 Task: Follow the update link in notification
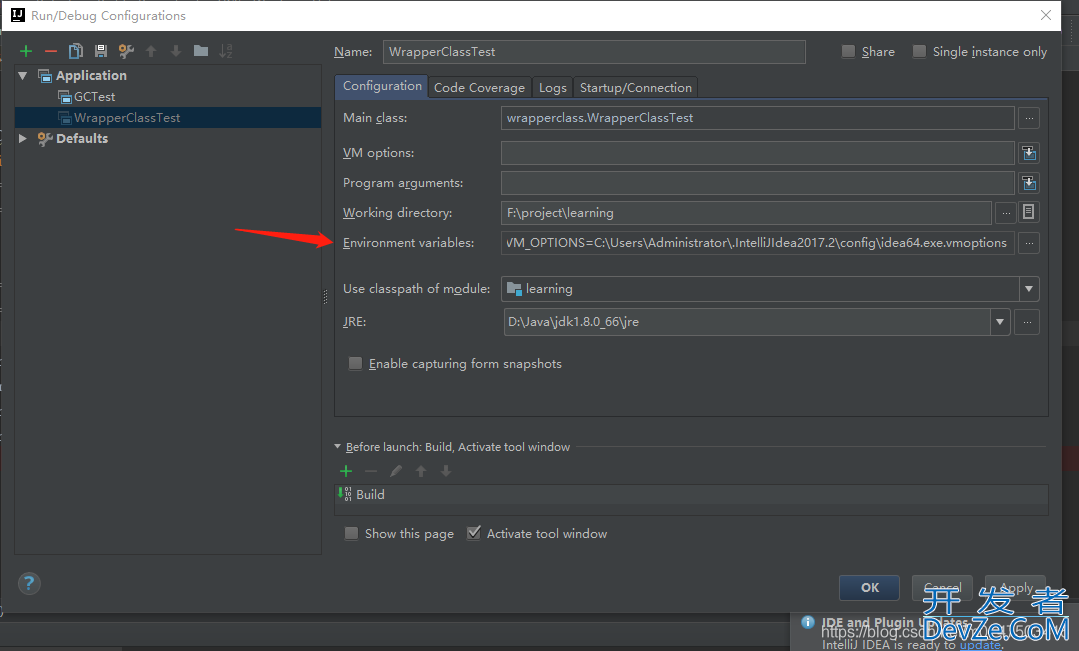coord(981,645)
